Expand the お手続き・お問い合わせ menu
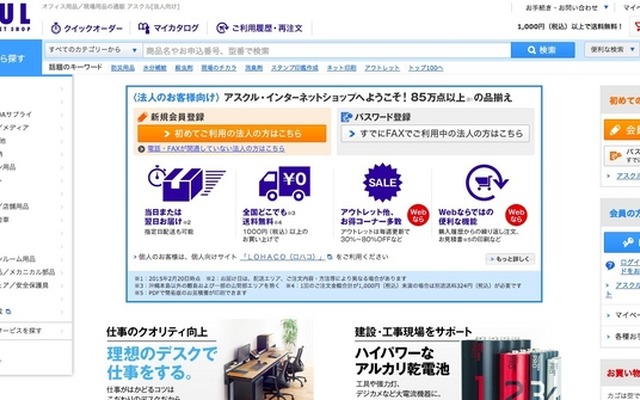The image size is (640, 400). [x=567, y=7]
